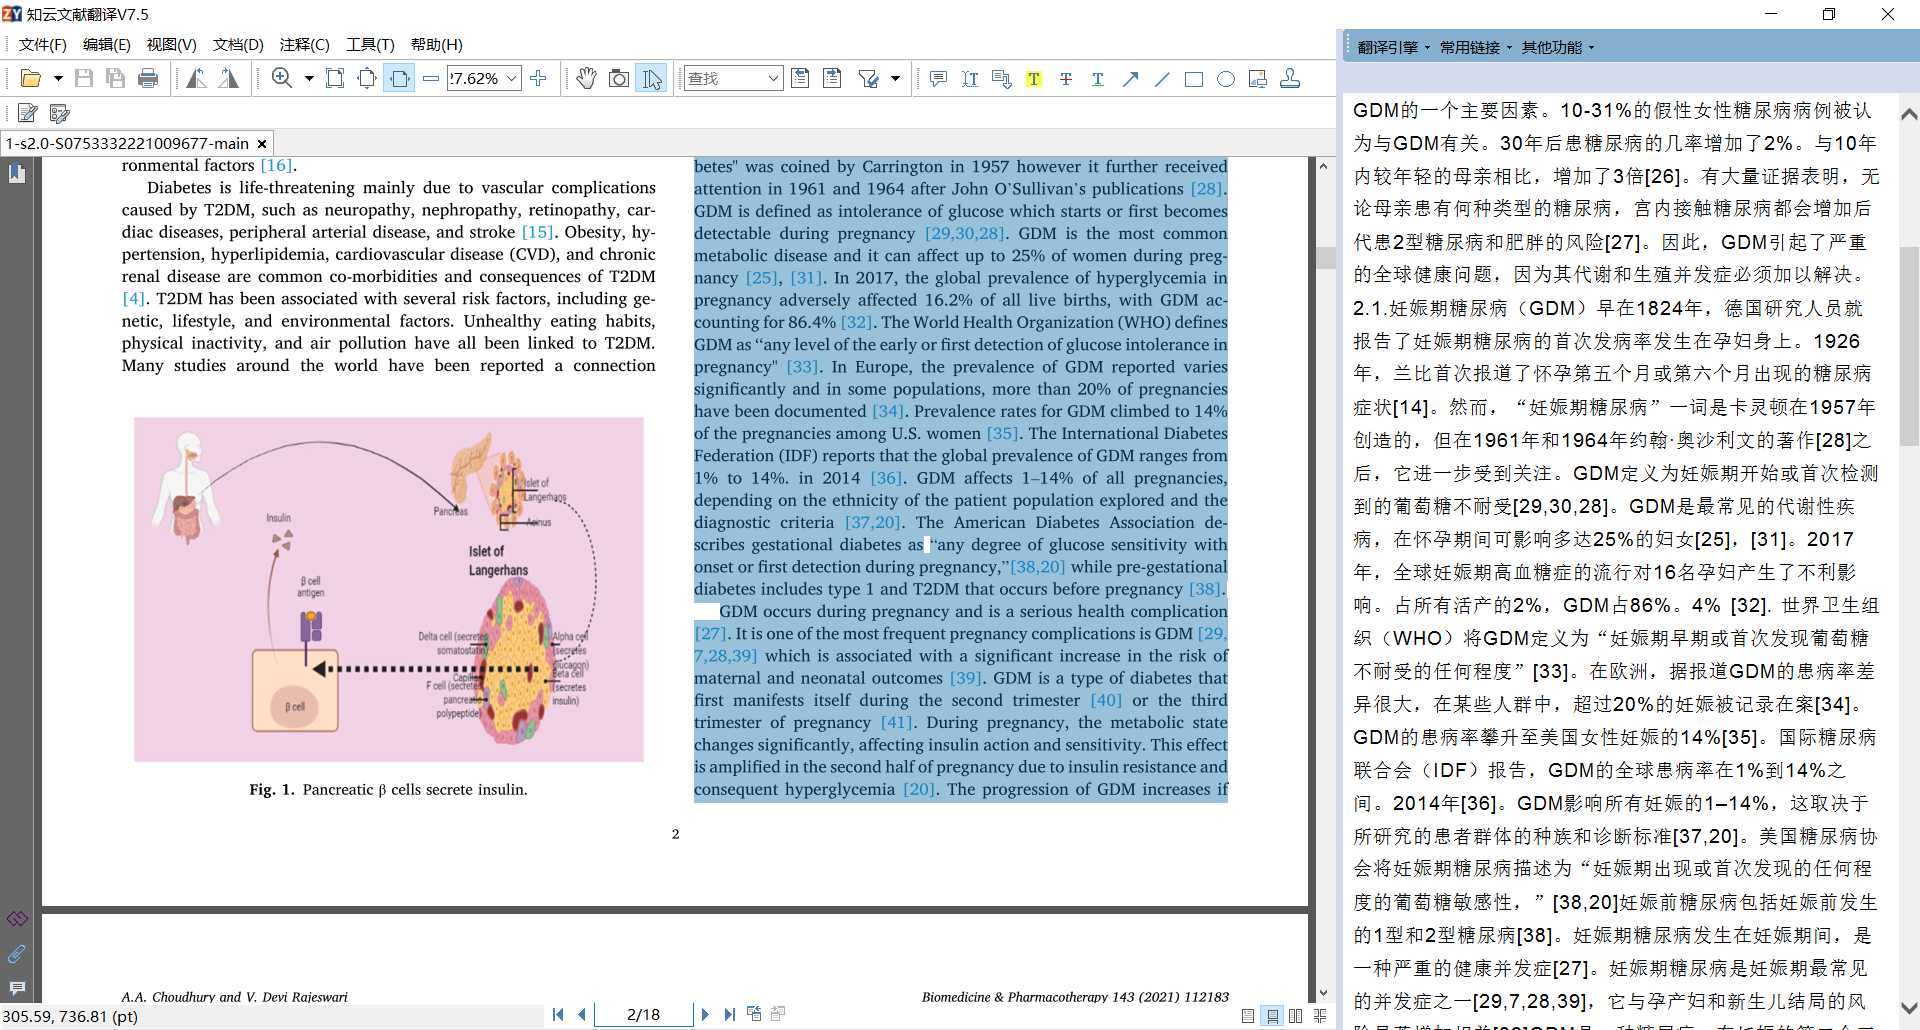Open the 视图(V) menu
This screenshot has height=1030, width=1920.
171,45
